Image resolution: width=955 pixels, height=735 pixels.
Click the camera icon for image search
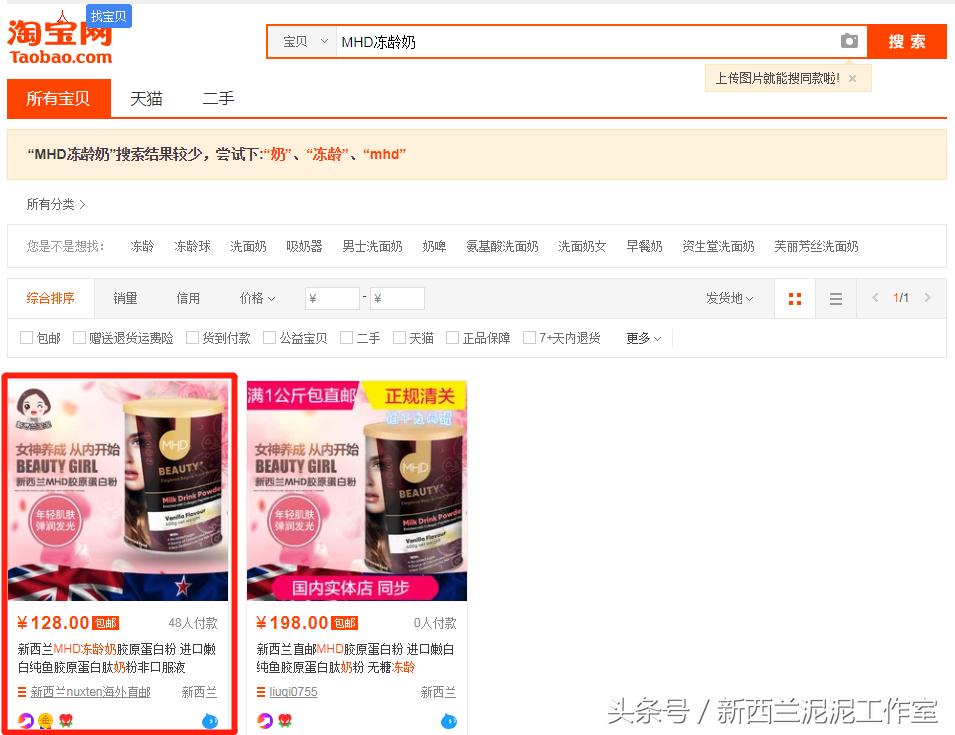click(849, 41)
